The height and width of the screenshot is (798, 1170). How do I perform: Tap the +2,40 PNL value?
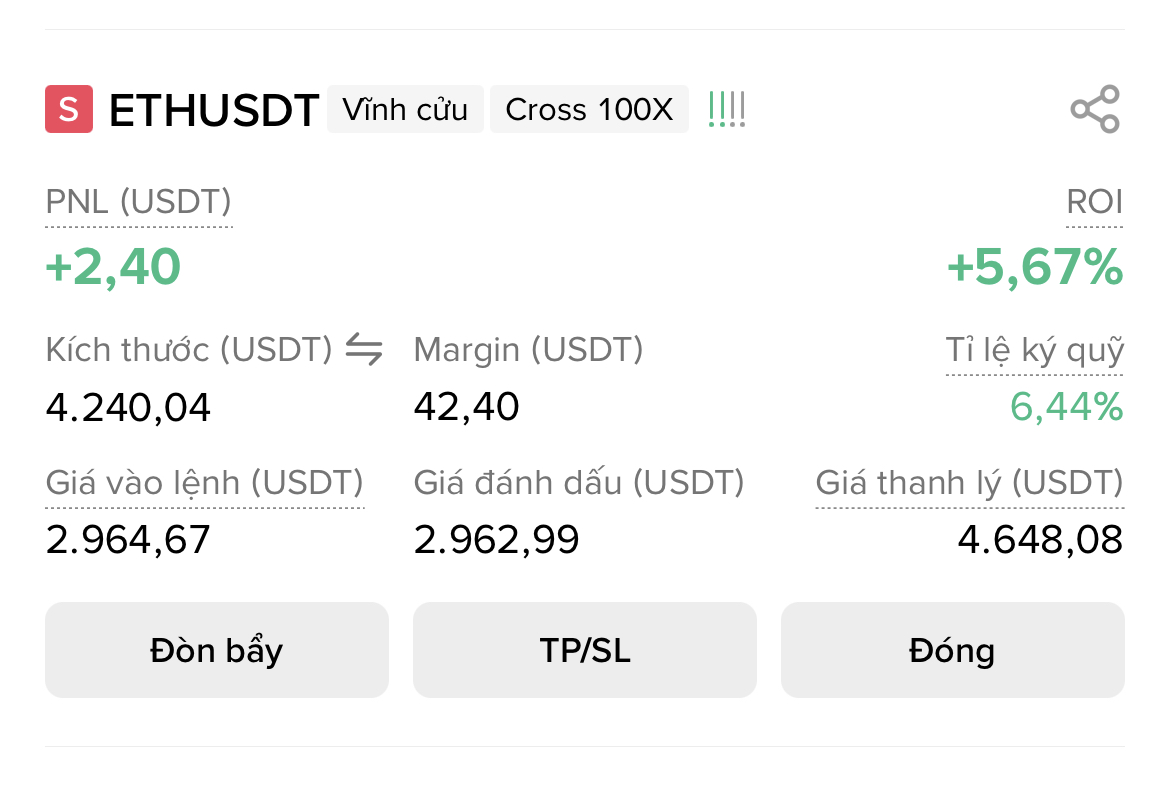coord(114,267)
